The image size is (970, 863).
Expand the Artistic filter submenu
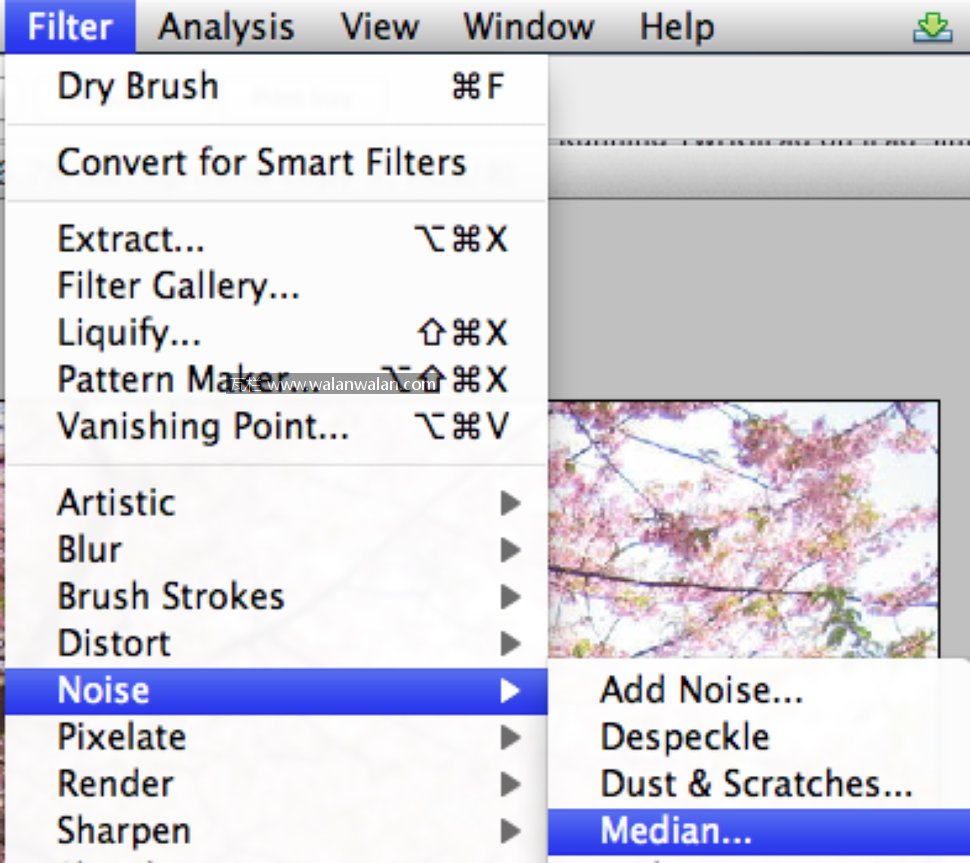116,502
